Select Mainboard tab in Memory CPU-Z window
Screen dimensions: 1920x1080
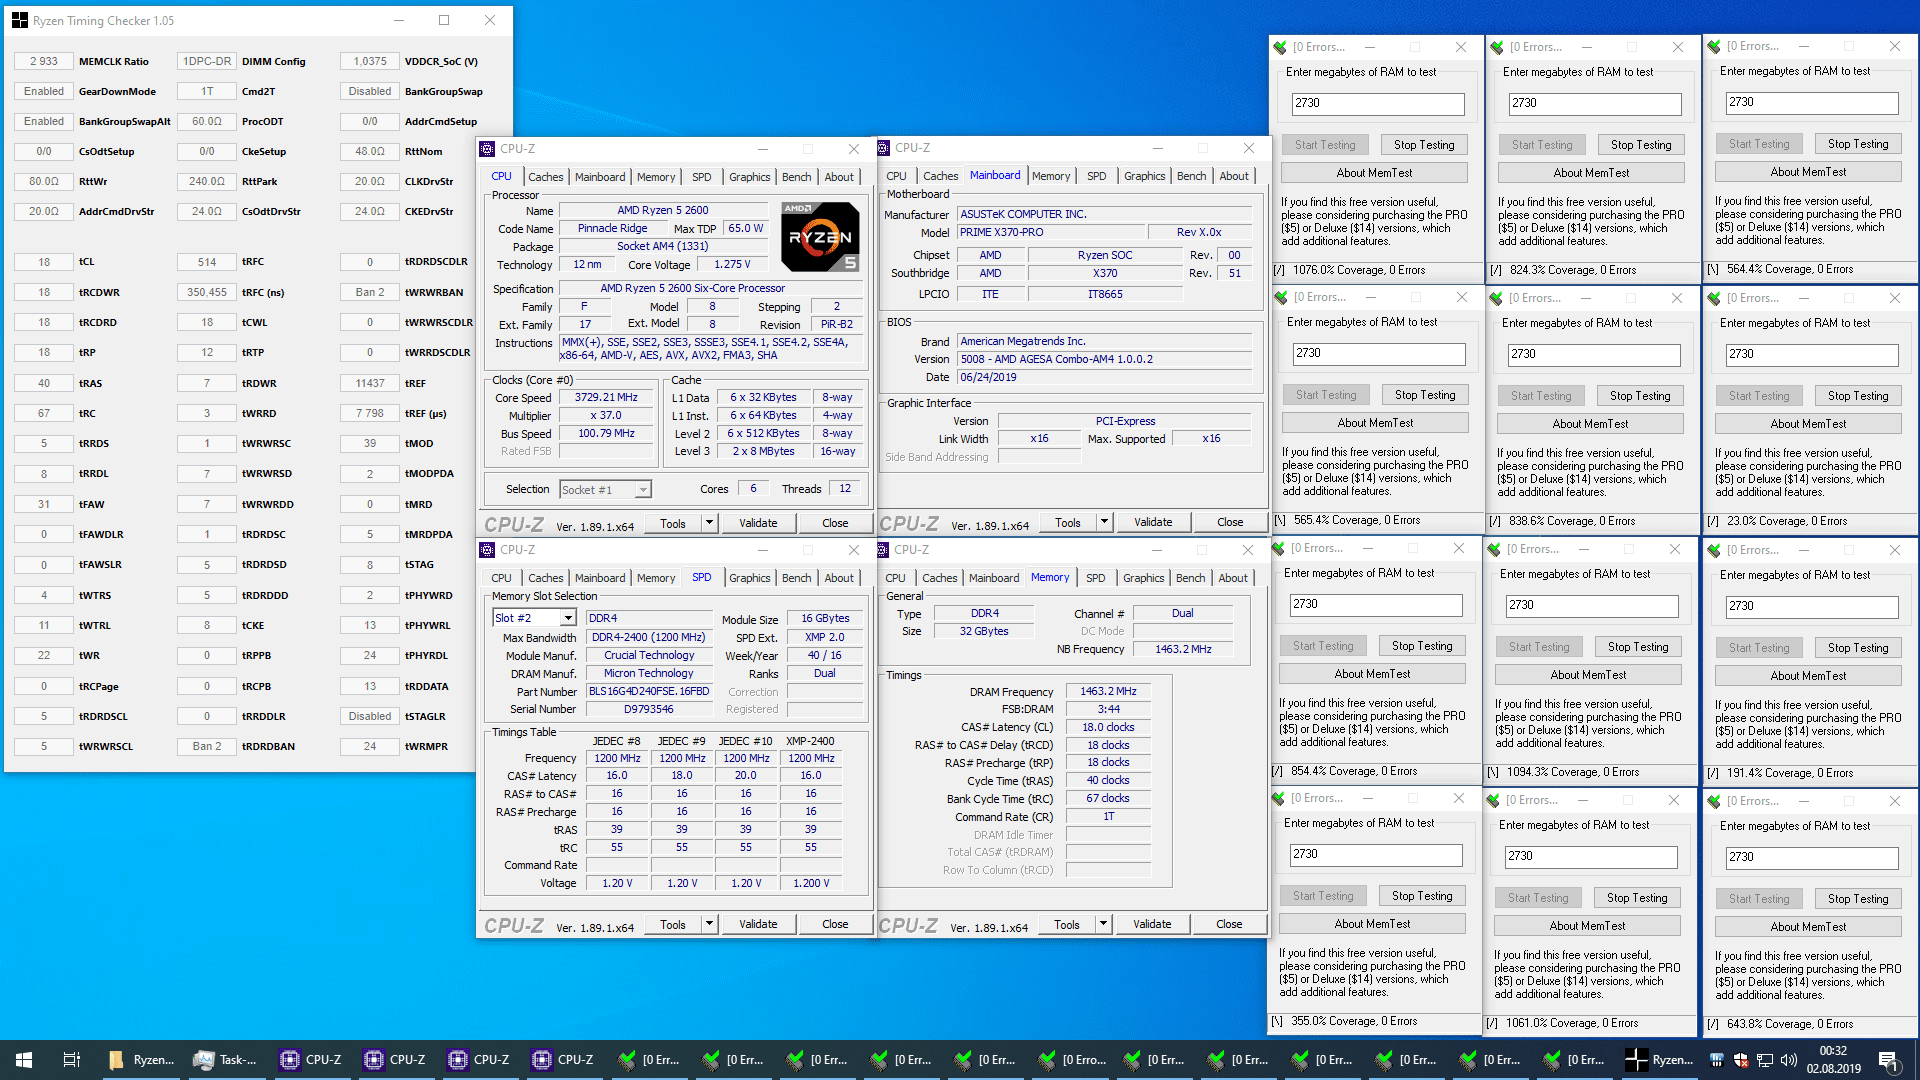point(994,578)
